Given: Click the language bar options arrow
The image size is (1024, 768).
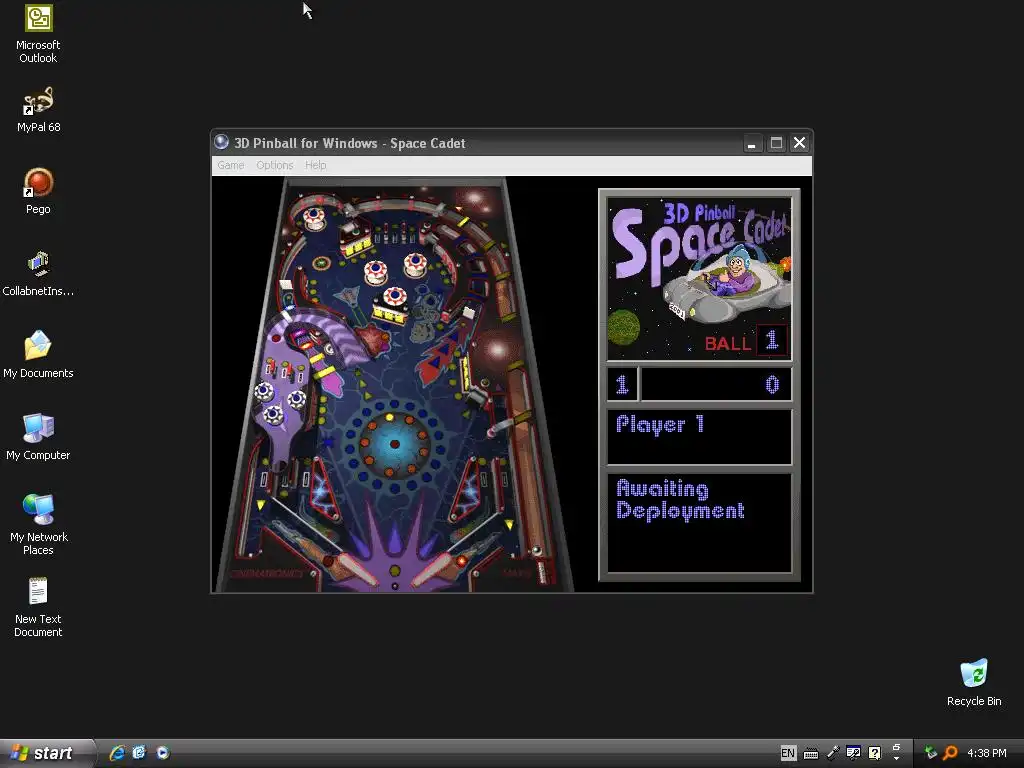Looking at the screenshot, I should (x=896, y=758).
